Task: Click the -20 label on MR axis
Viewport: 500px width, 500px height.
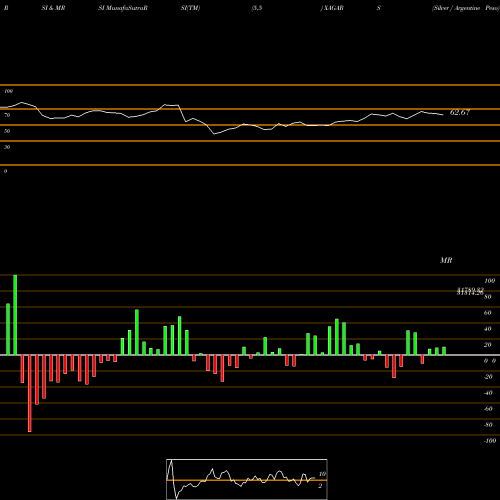Action: tap(488, 377)
